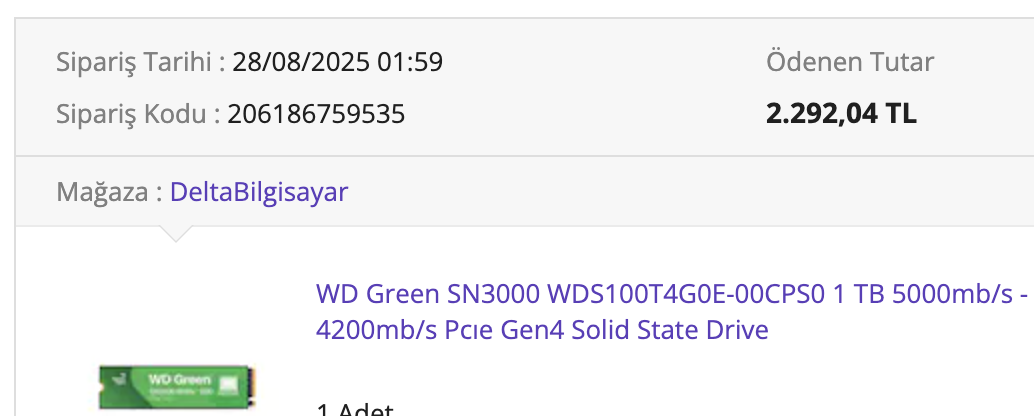Click the small triangle pointer below store row
Screen dimensions: 1034x416
[x=175, y=234]
